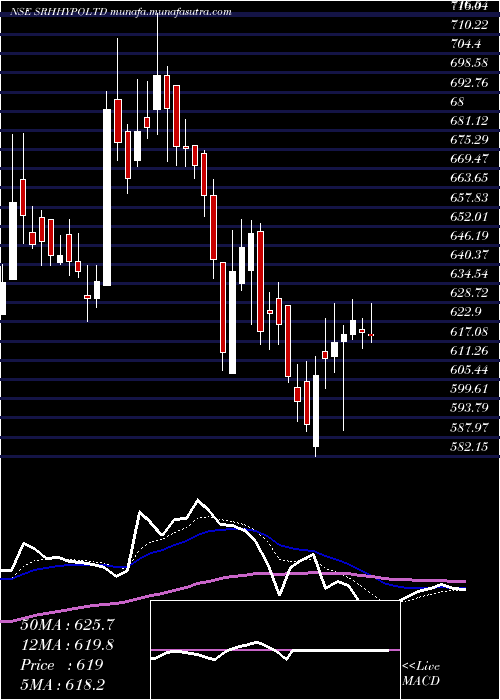500x700 pixels.
Task: Click the 593.79 price axis label
Action: click(469, 409)
